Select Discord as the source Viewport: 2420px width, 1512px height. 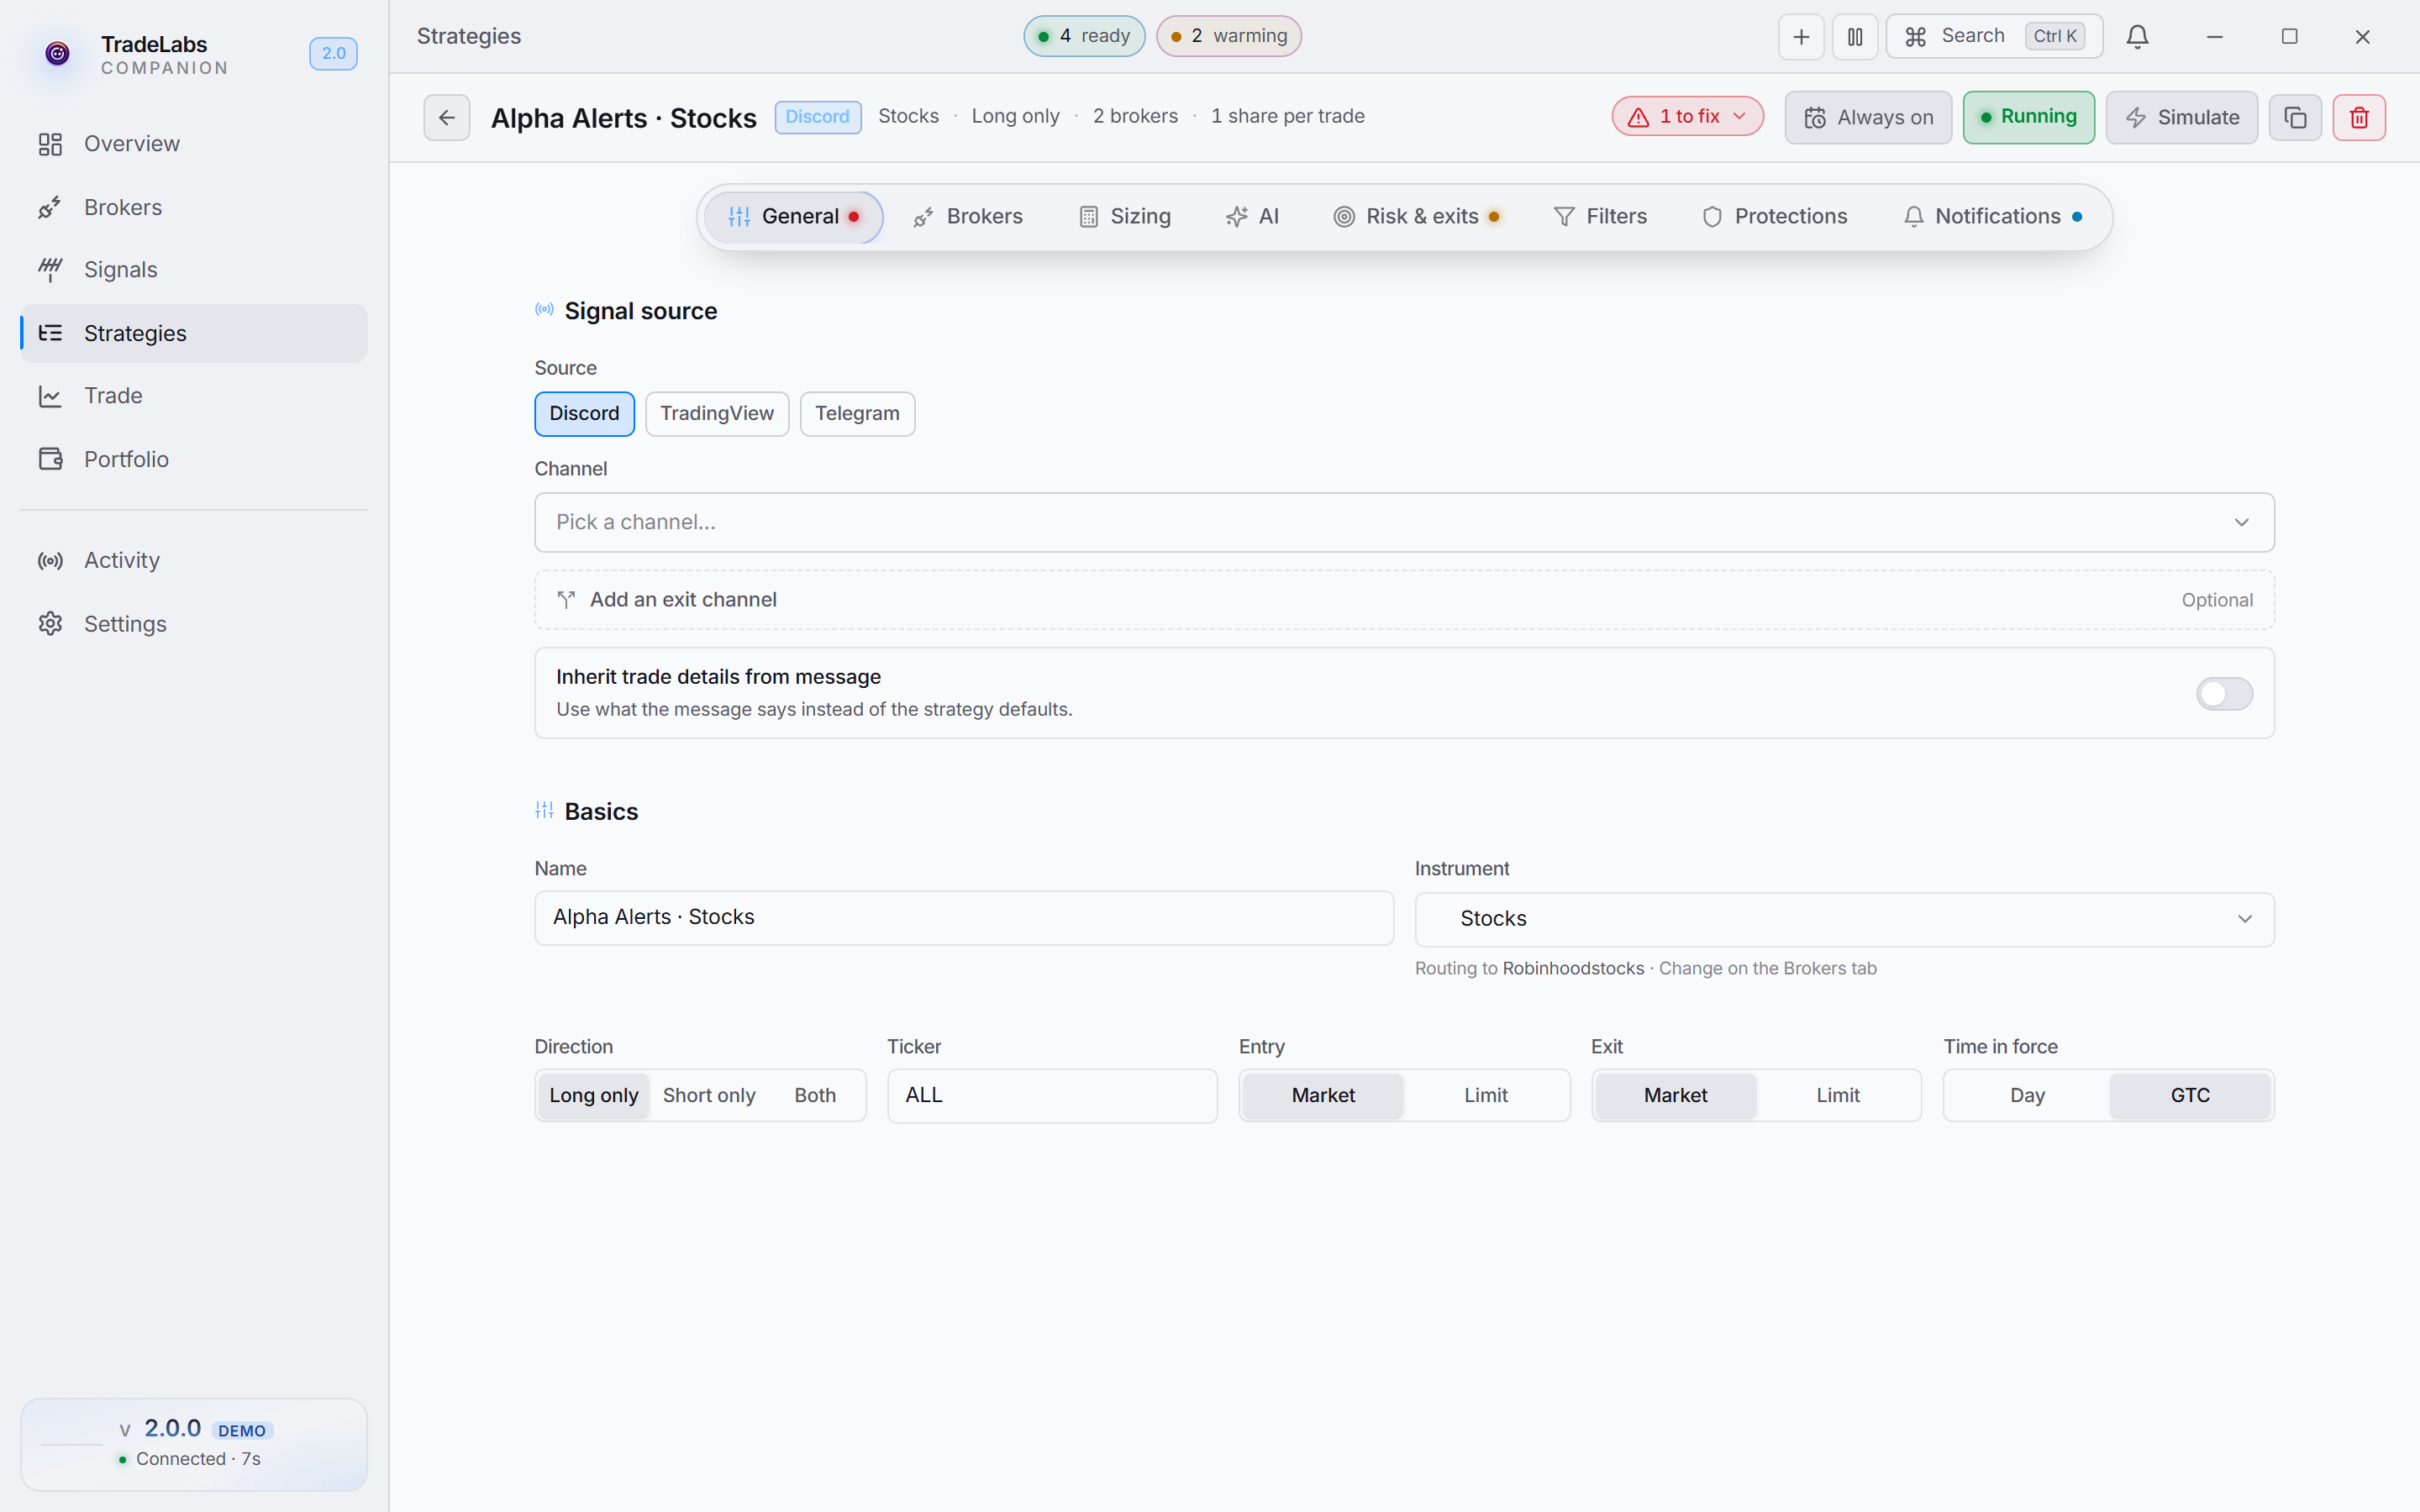pyautogui.click(x=584, y=414)
